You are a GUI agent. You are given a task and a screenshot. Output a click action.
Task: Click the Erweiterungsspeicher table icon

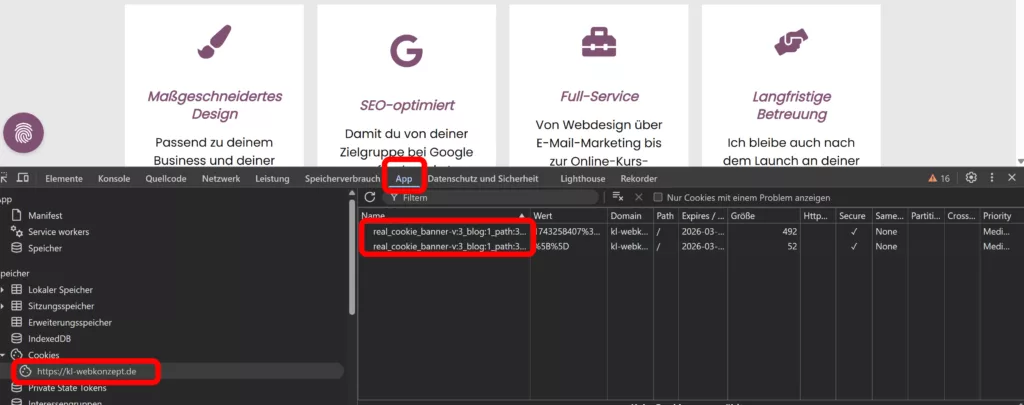pos(17,322)
